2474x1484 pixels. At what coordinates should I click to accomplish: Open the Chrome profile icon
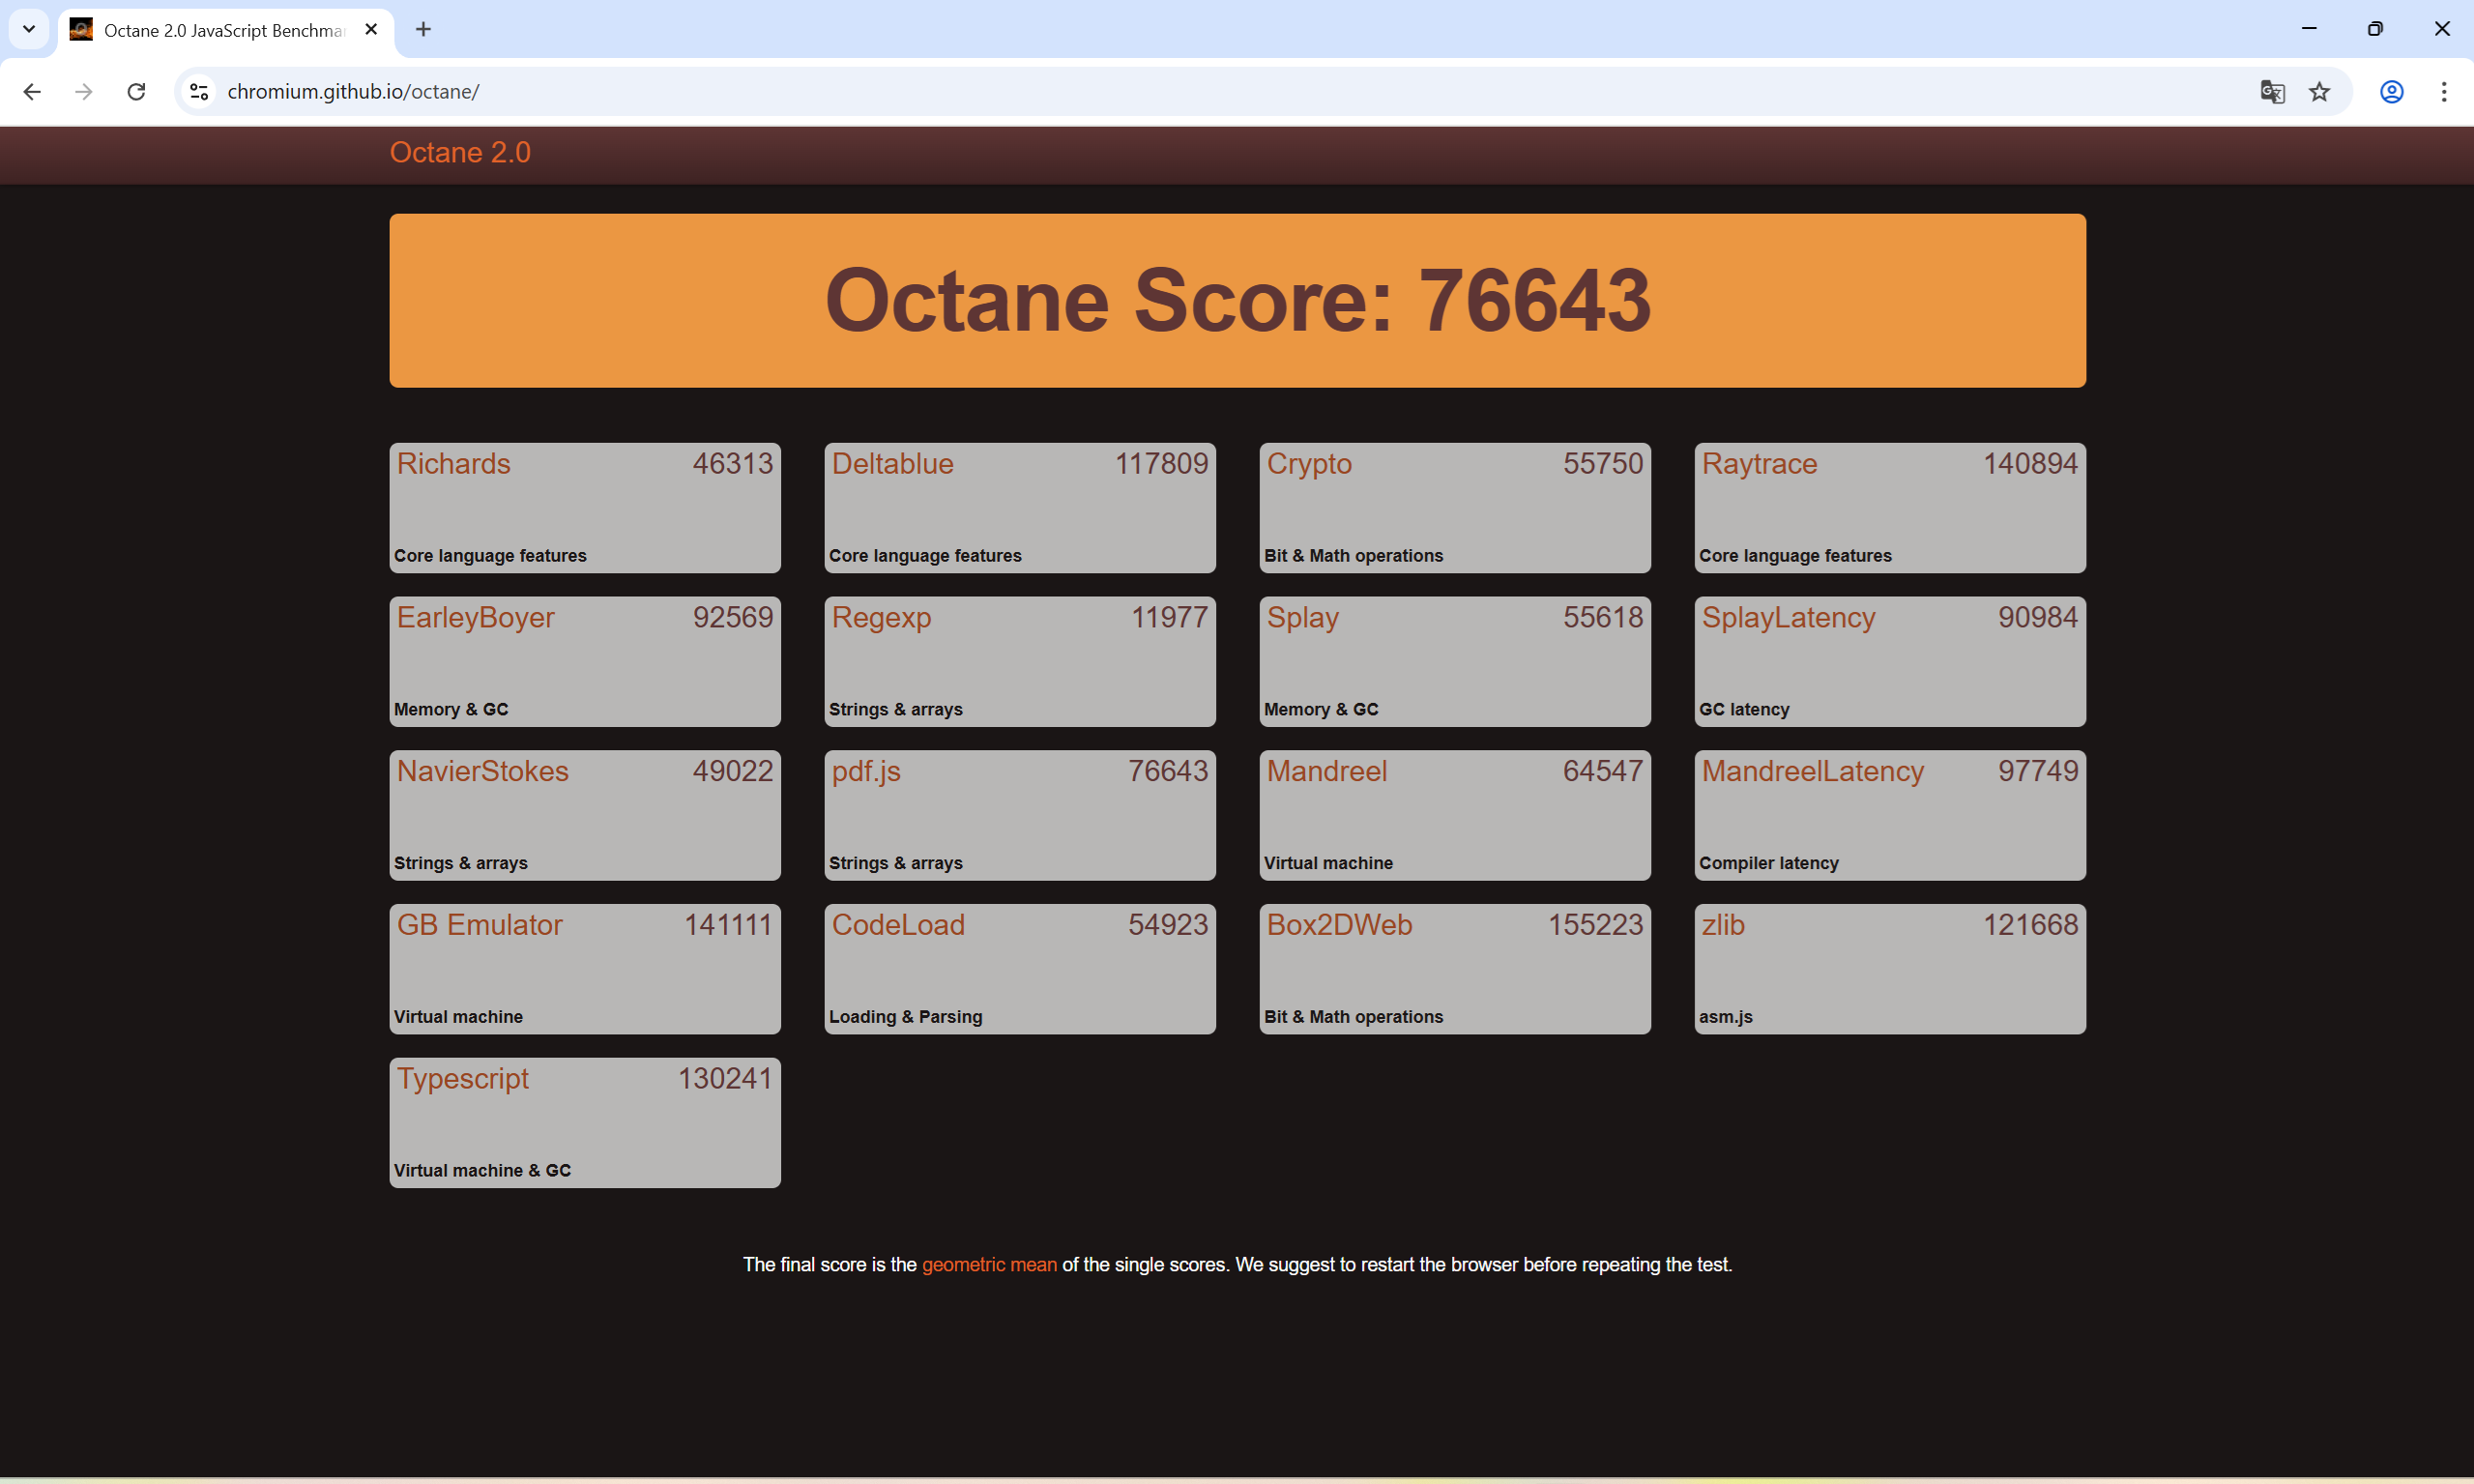click(x=2391, y=92)
